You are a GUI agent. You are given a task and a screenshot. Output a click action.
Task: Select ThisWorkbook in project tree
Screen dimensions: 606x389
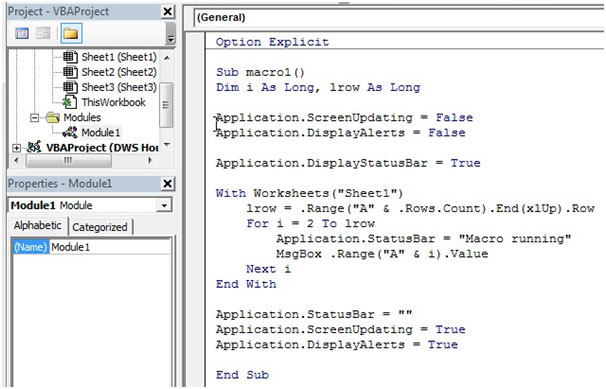click(113, 102)
